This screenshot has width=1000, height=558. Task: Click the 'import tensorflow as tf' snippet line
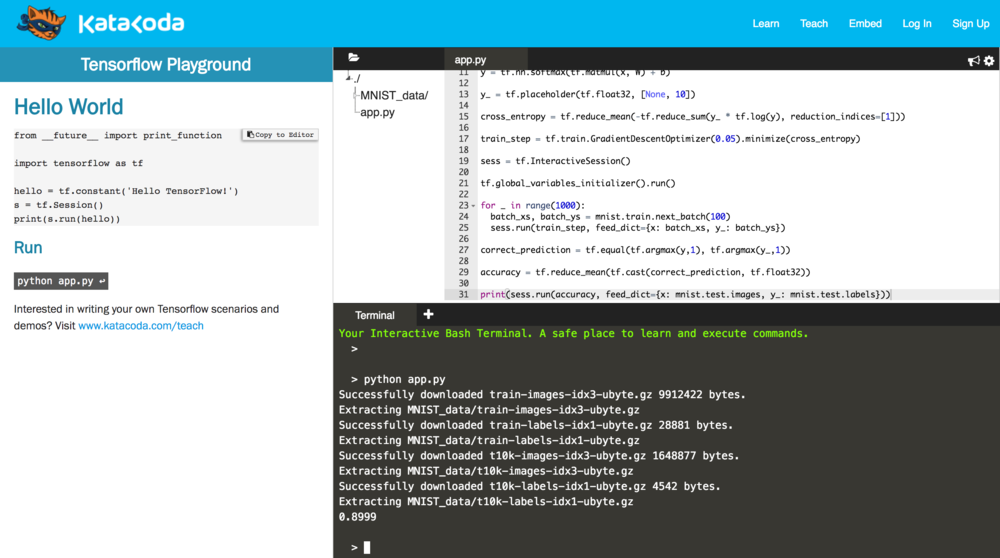click(78, 163)
